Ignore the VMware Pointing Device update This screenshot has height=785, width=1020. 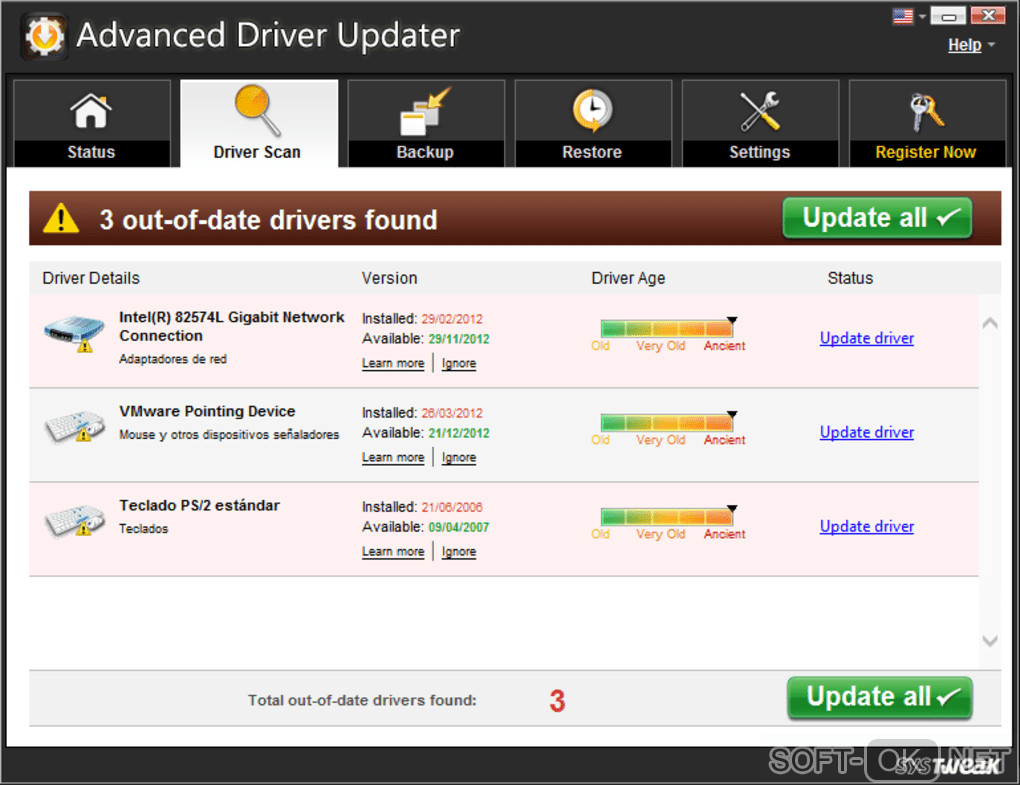point(459,458)
